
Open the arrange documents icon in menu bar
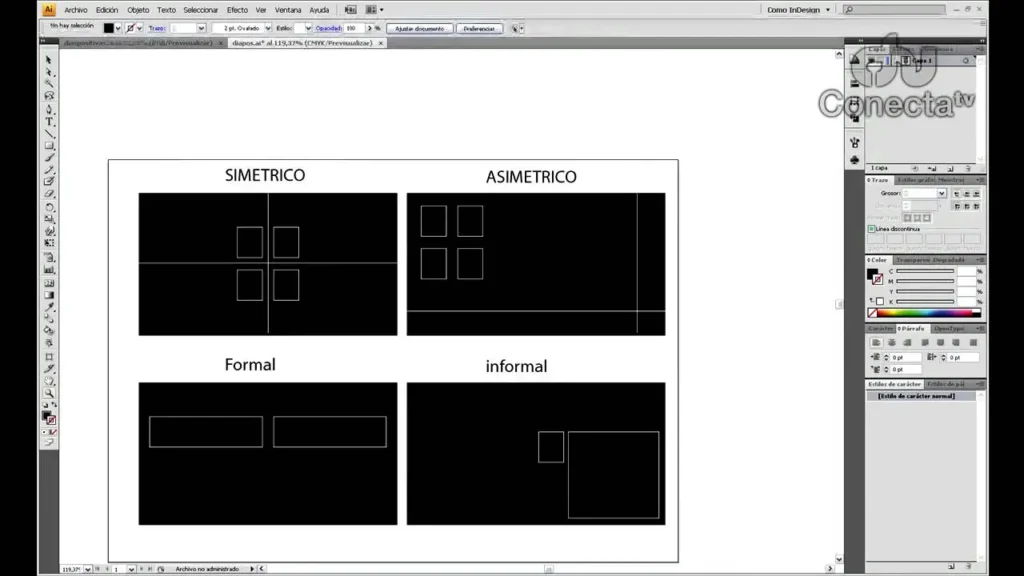(x=374, y=9)
